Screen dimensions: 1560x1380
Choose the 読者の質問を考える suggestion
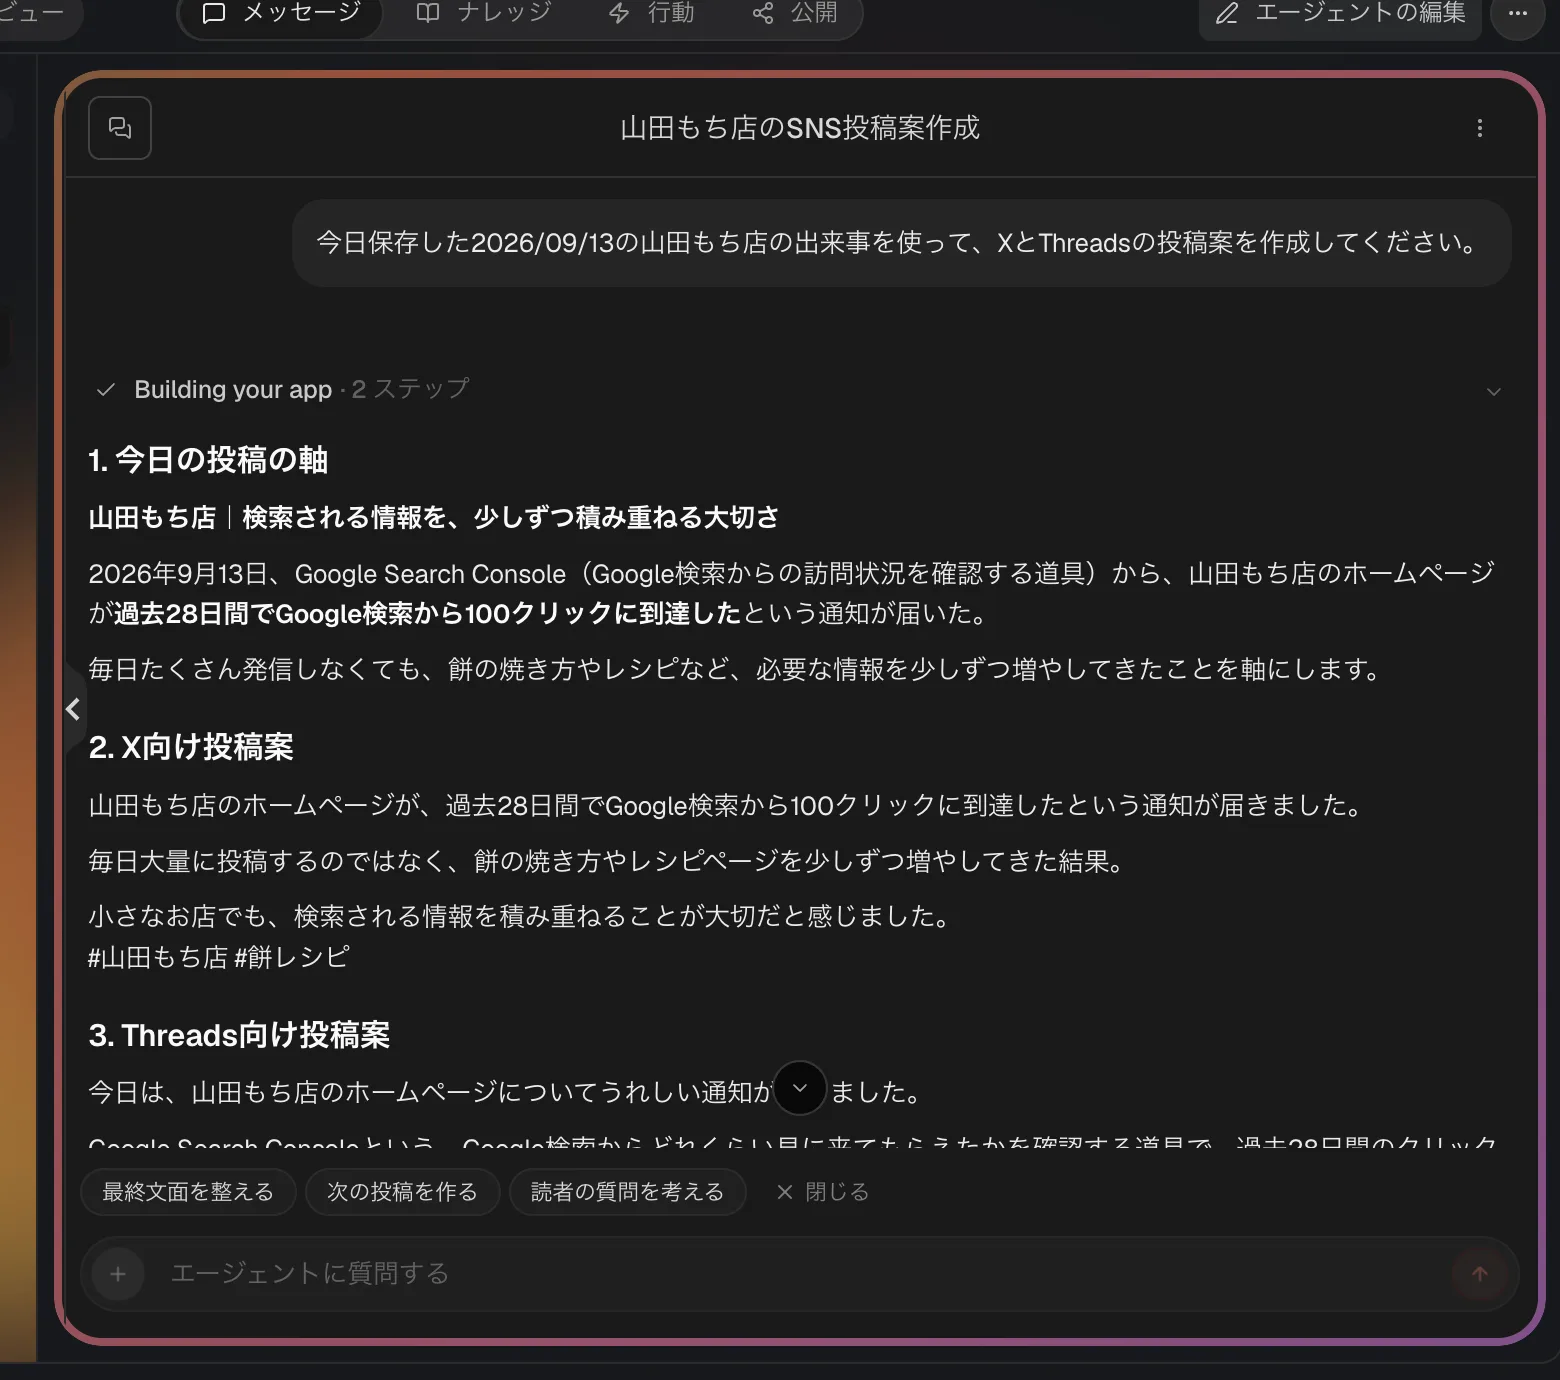[x=627, y=1192]
